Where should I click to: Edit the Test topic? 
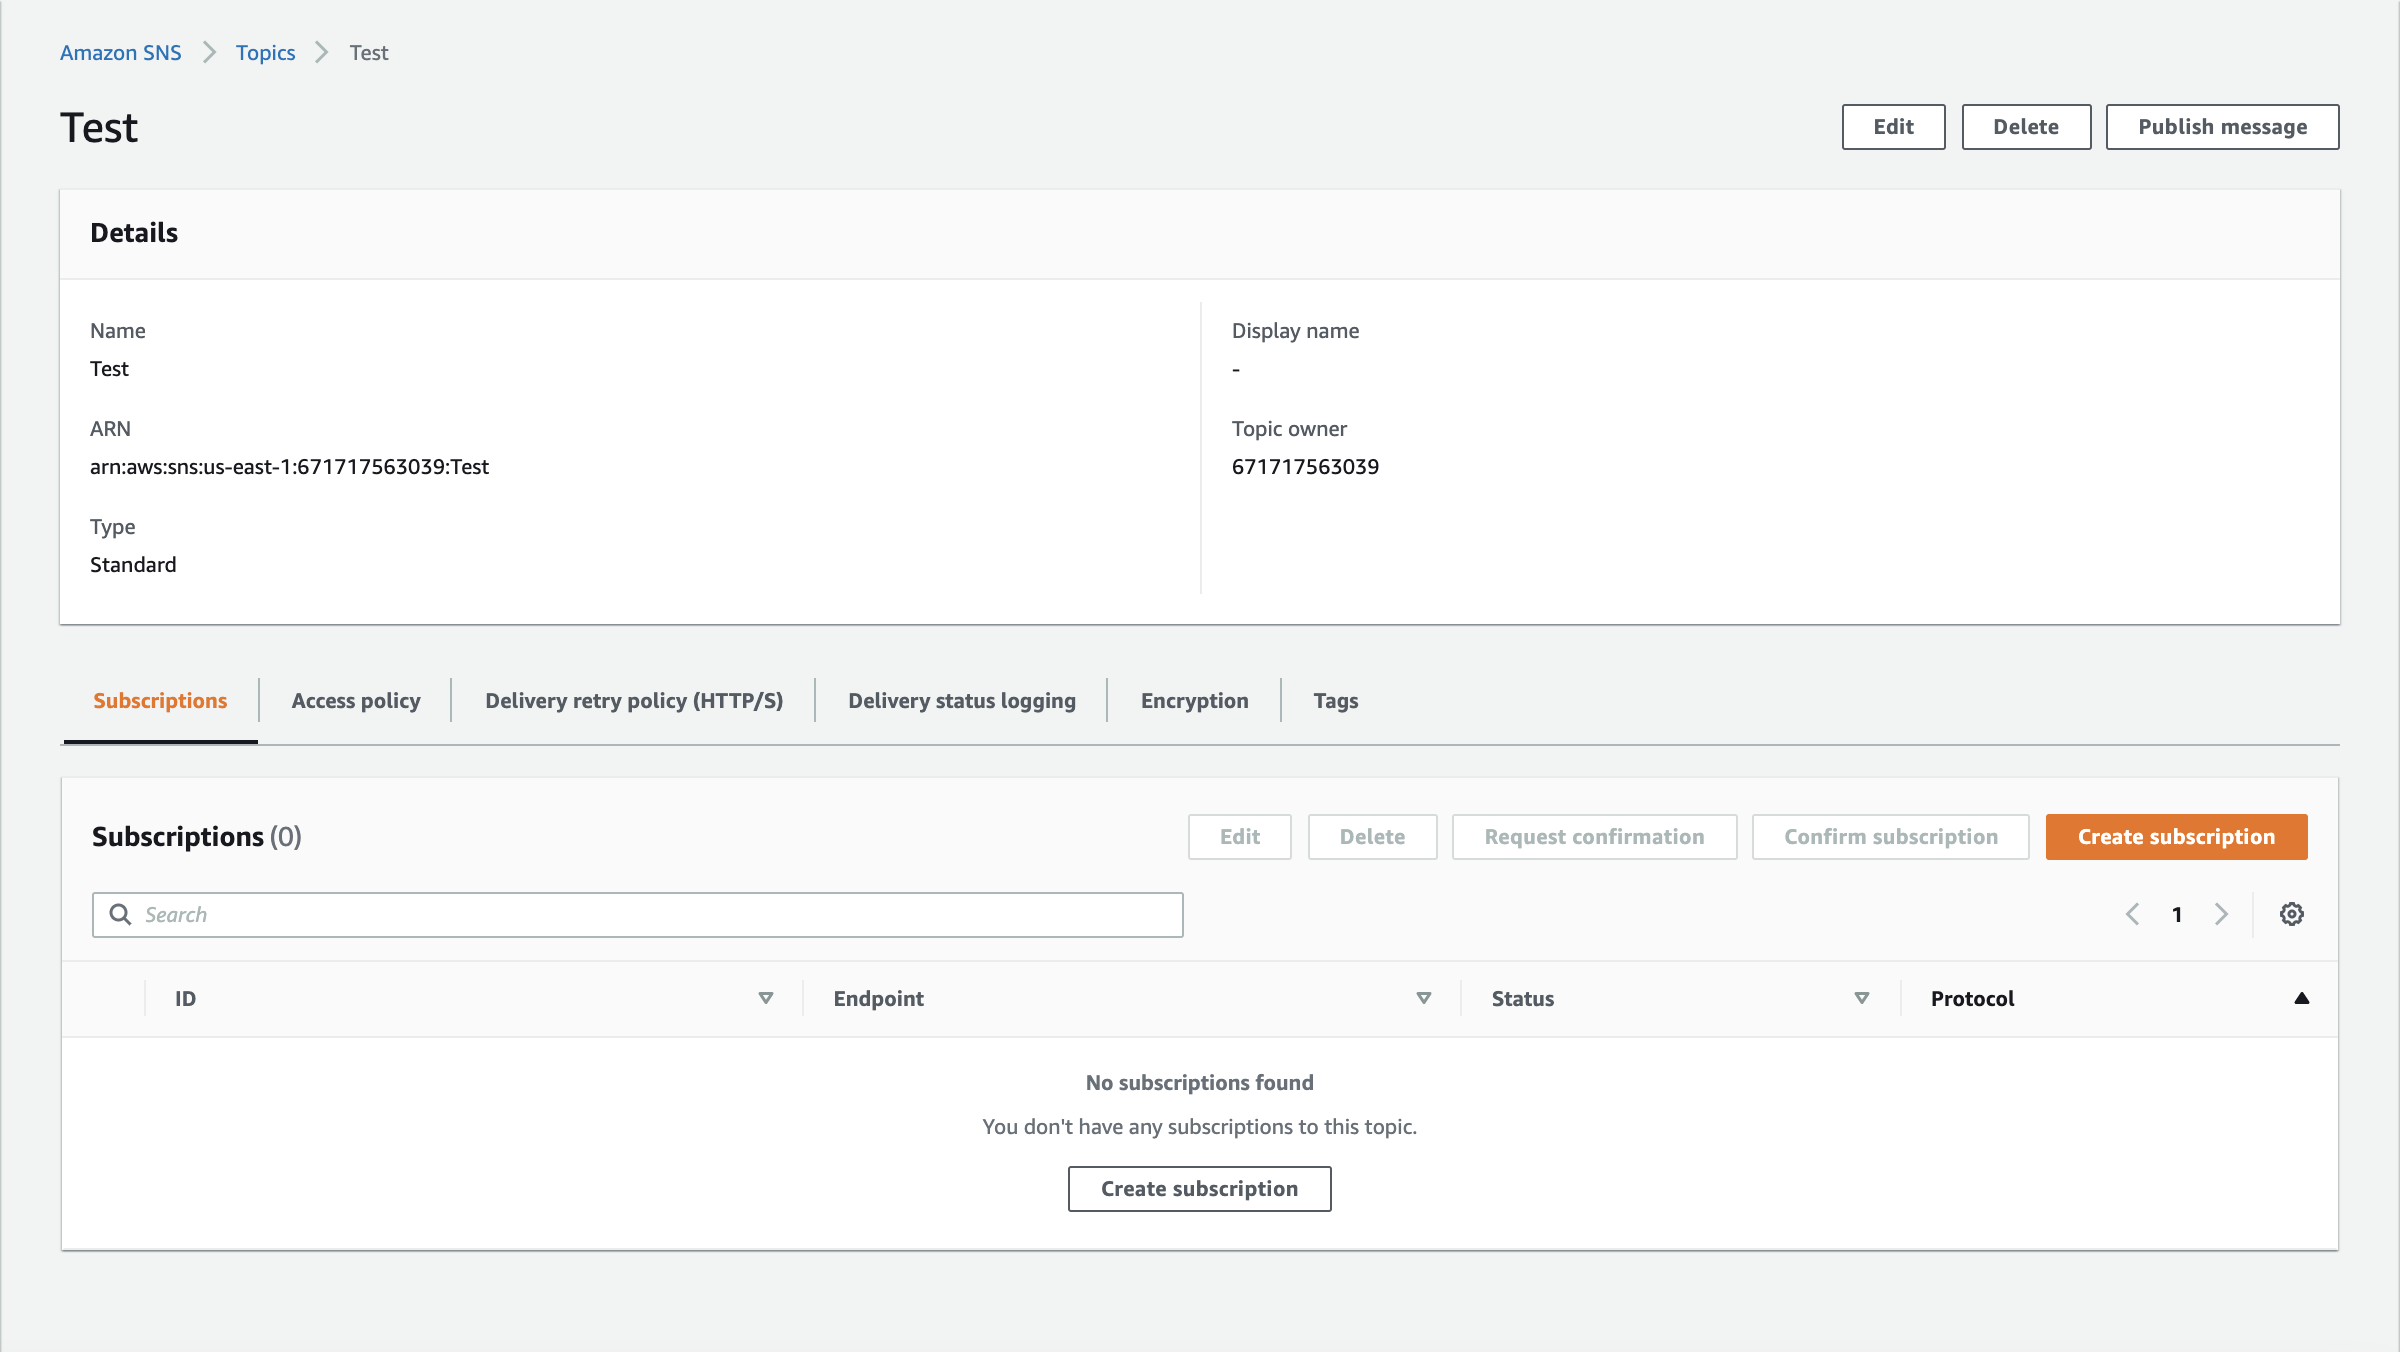point(1893,127)
